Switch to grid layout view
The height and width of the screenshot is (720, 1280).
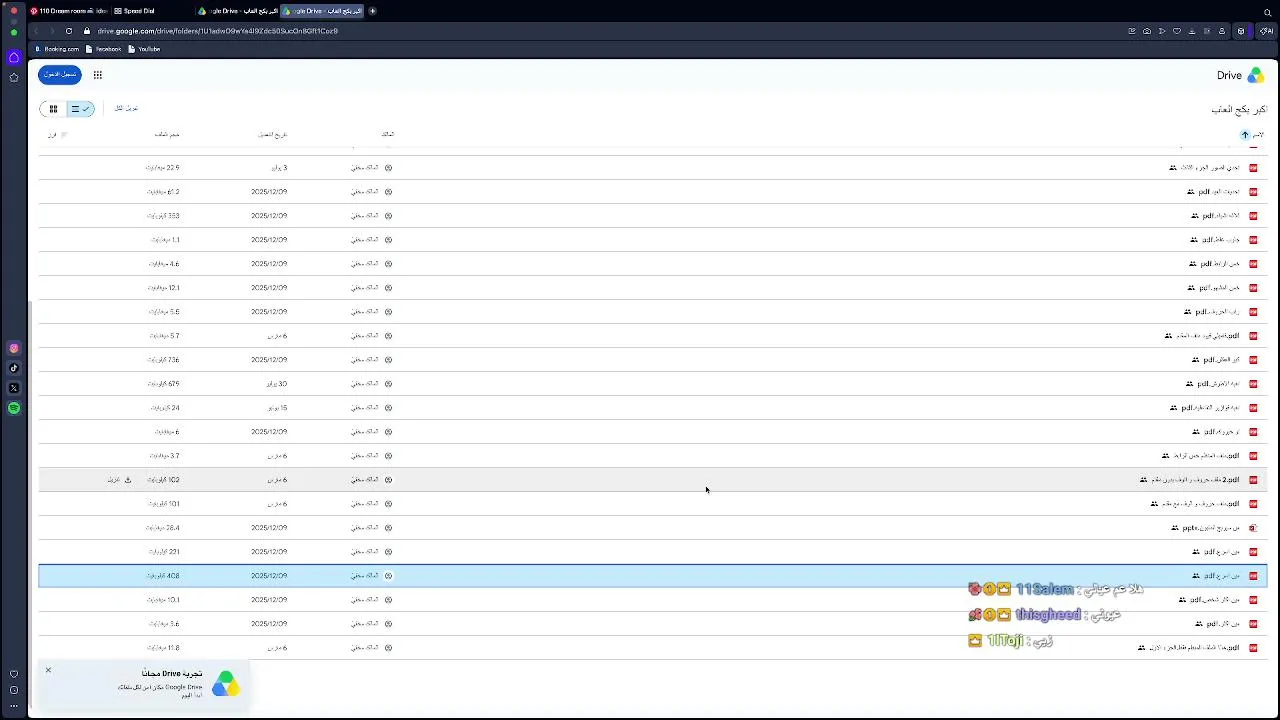[53, 109]
